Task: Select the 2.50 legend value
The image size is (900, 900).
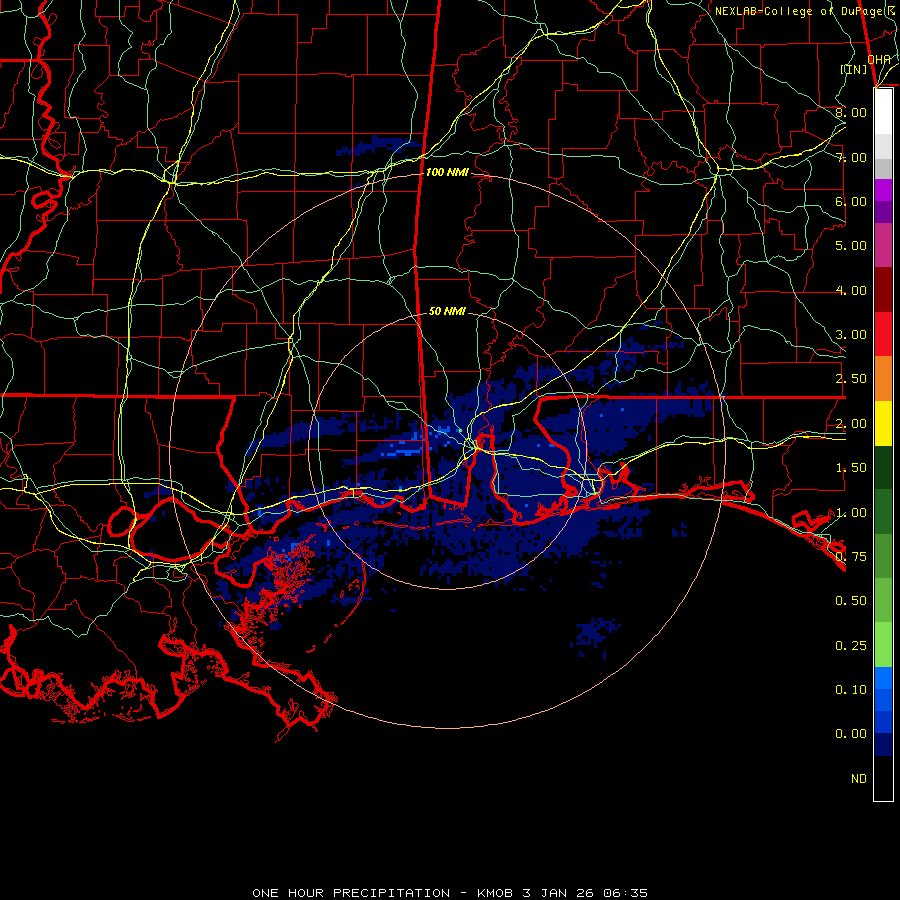Action: (851, 379)
